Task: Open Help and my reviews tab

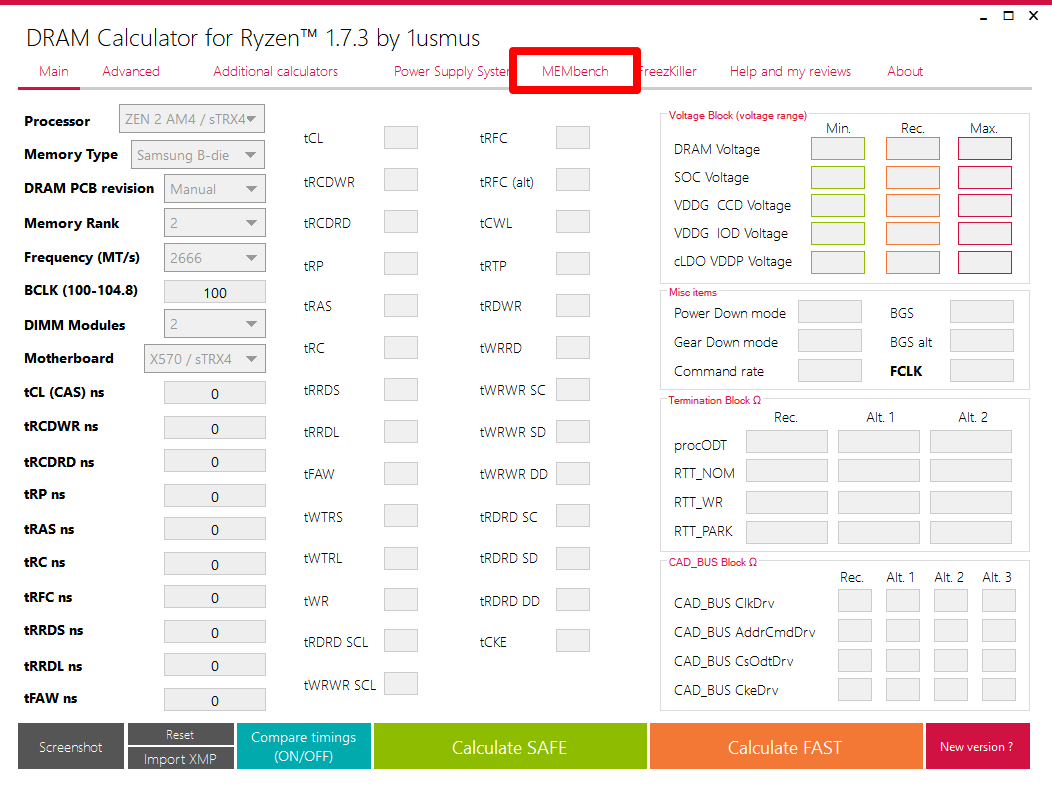Action: click(790, 71)
